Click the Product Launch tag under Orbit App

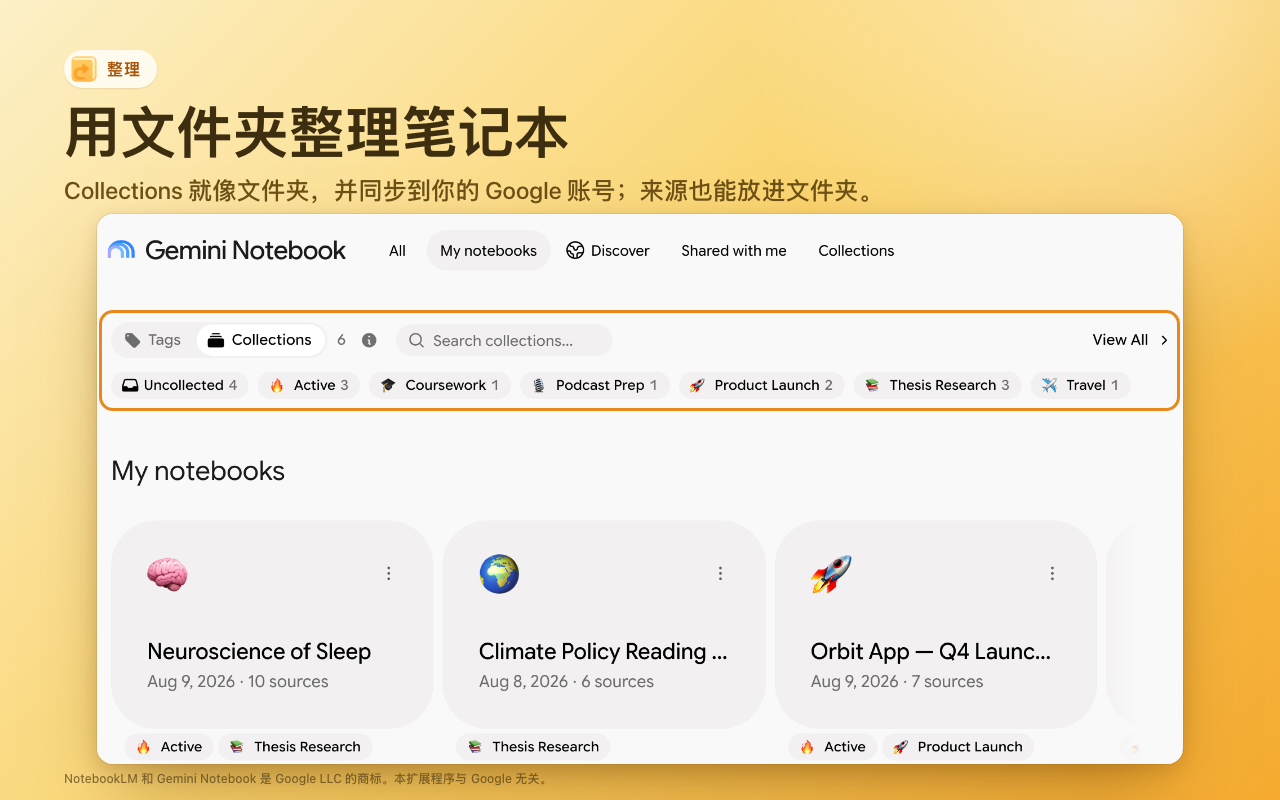[958, 747]
